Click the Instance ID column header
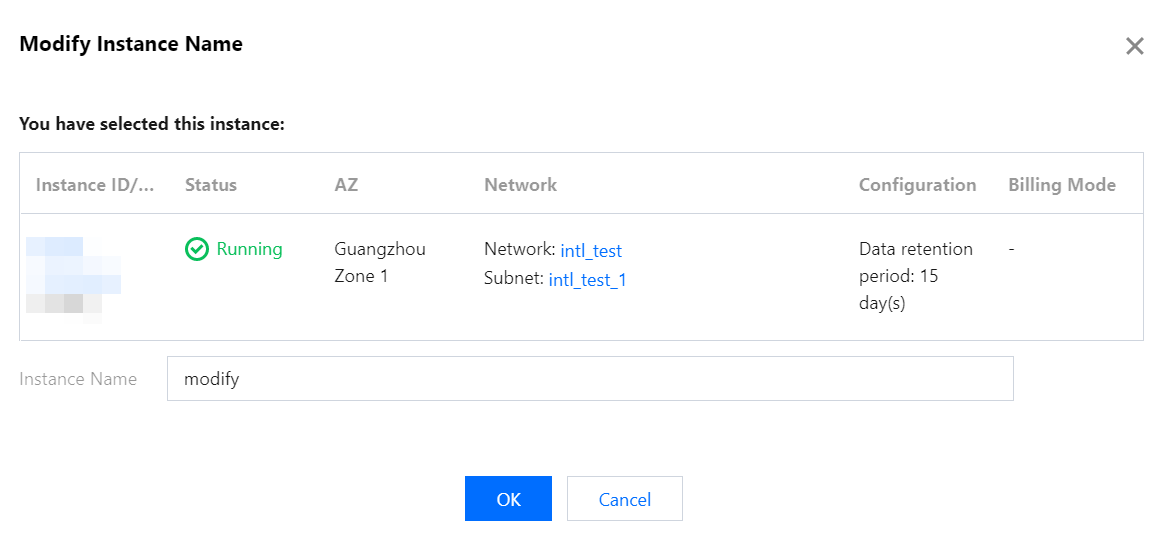 tap(95, 185)
